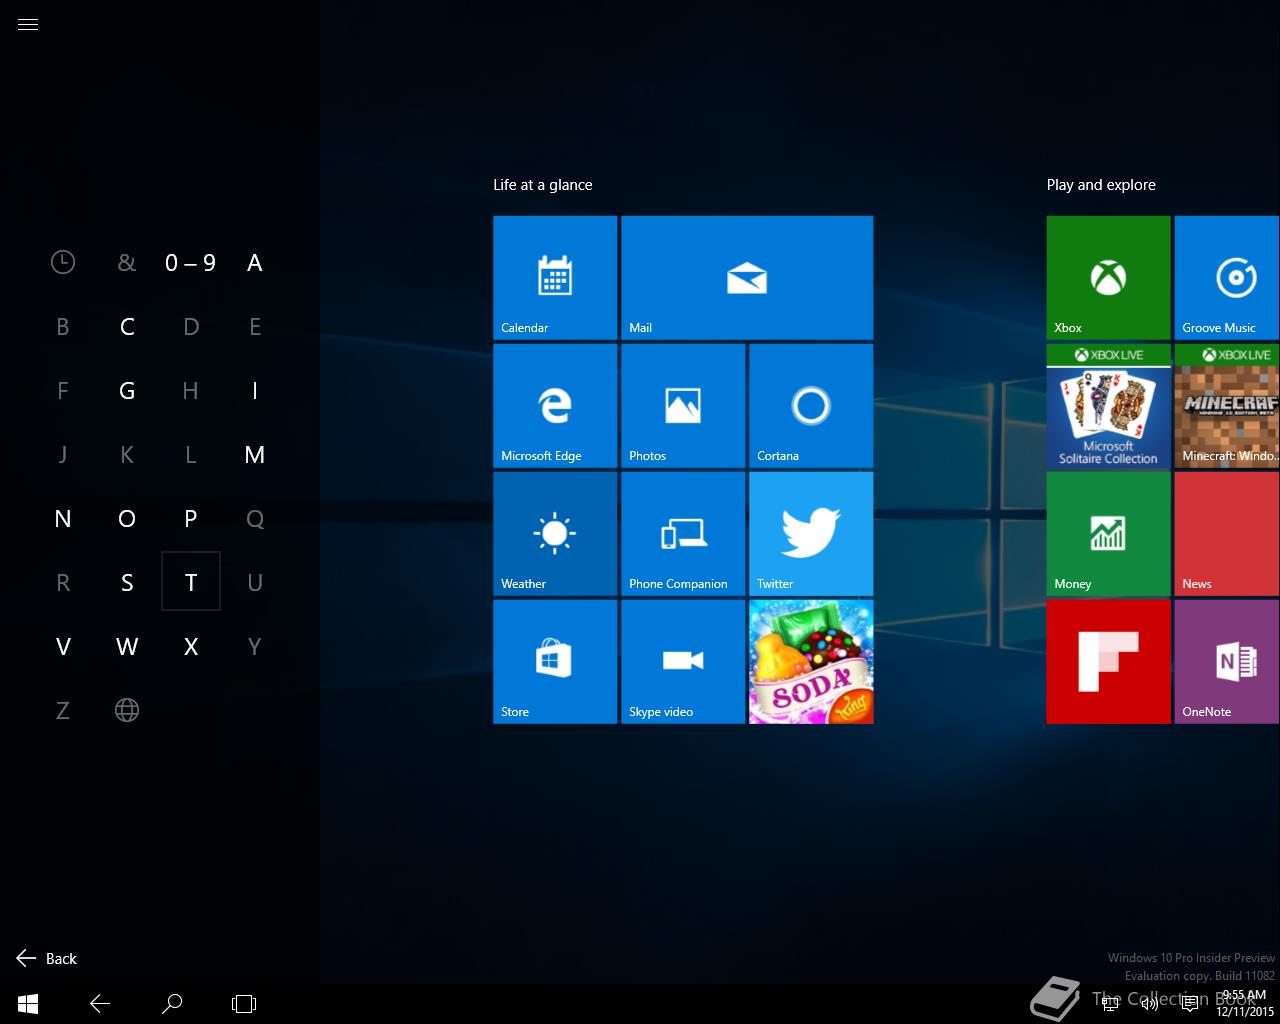Image resolution: width=1280 pixels, height=1024 pixels.
Task: Jump to apps starting with A
Action: click(x=255, y=263)
